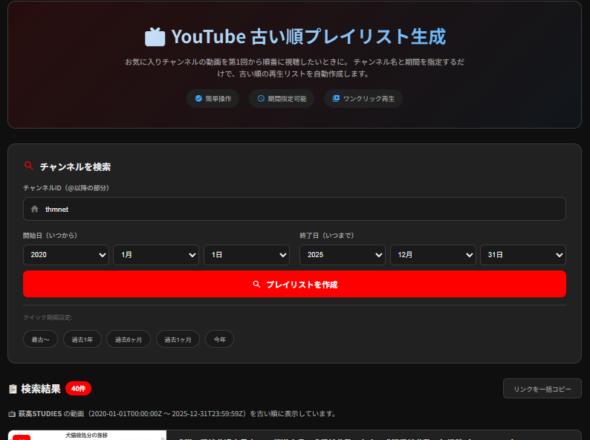Focus the channel ID field containing thmnet
The width and height of the screenshot is (590, 440).
tap(294, 209)
